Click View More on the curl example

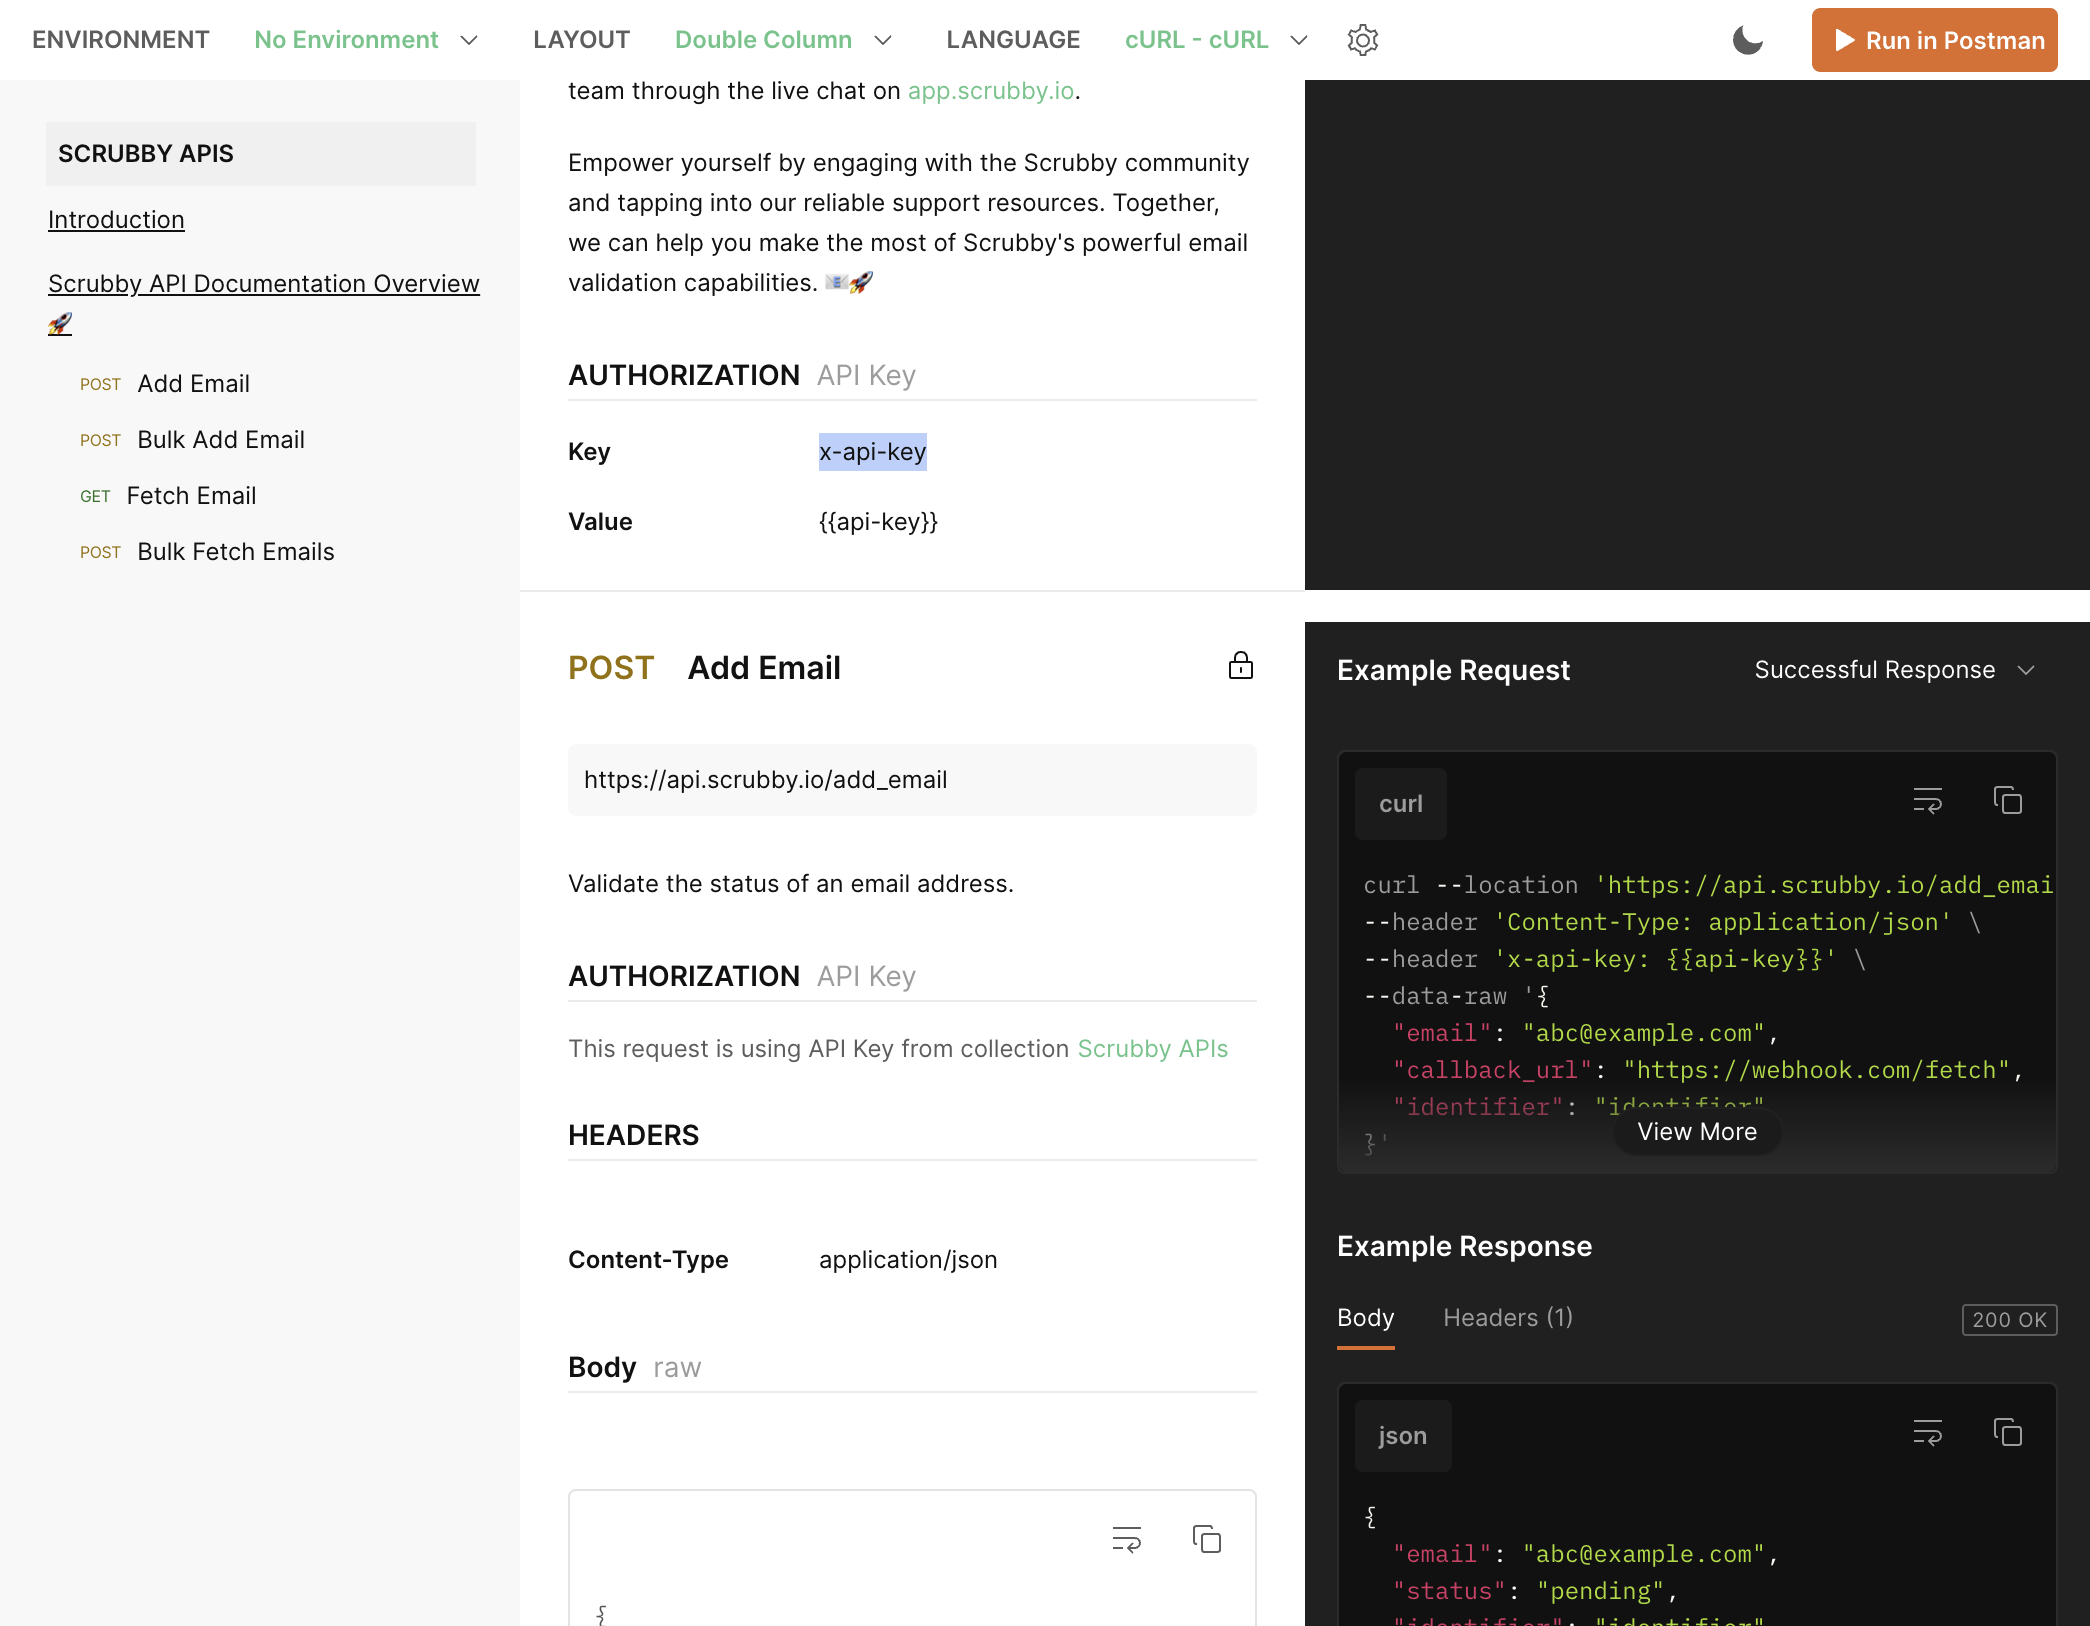tap(1697, 1132)
